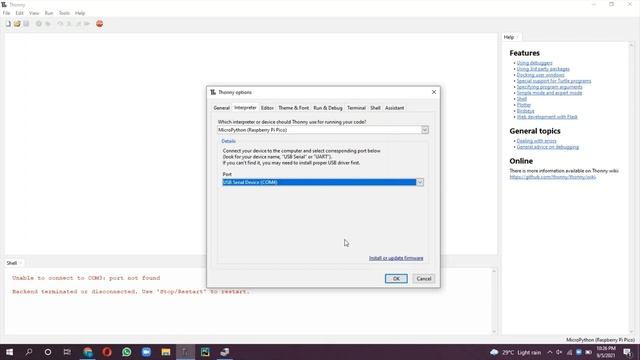
Task: Confirm options with the OK button
Action: [396, 278]
